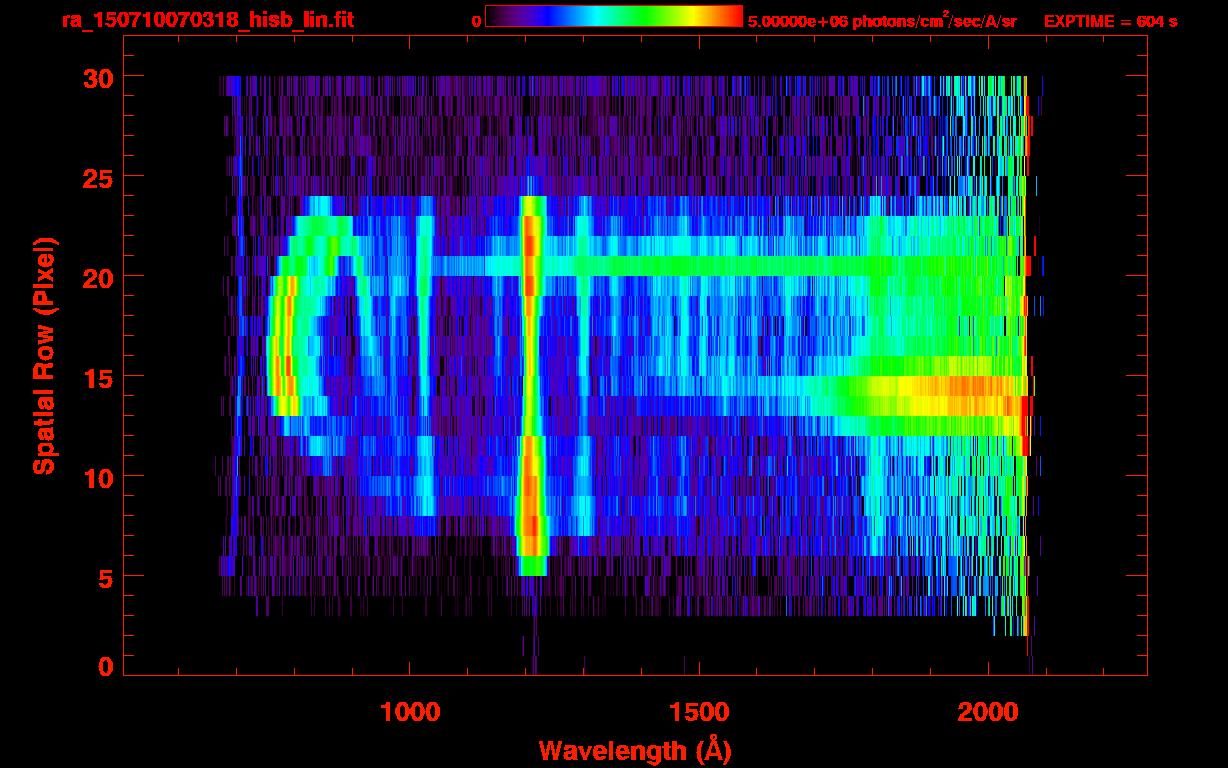Click the y-axis tick label 15

point(96,377)
